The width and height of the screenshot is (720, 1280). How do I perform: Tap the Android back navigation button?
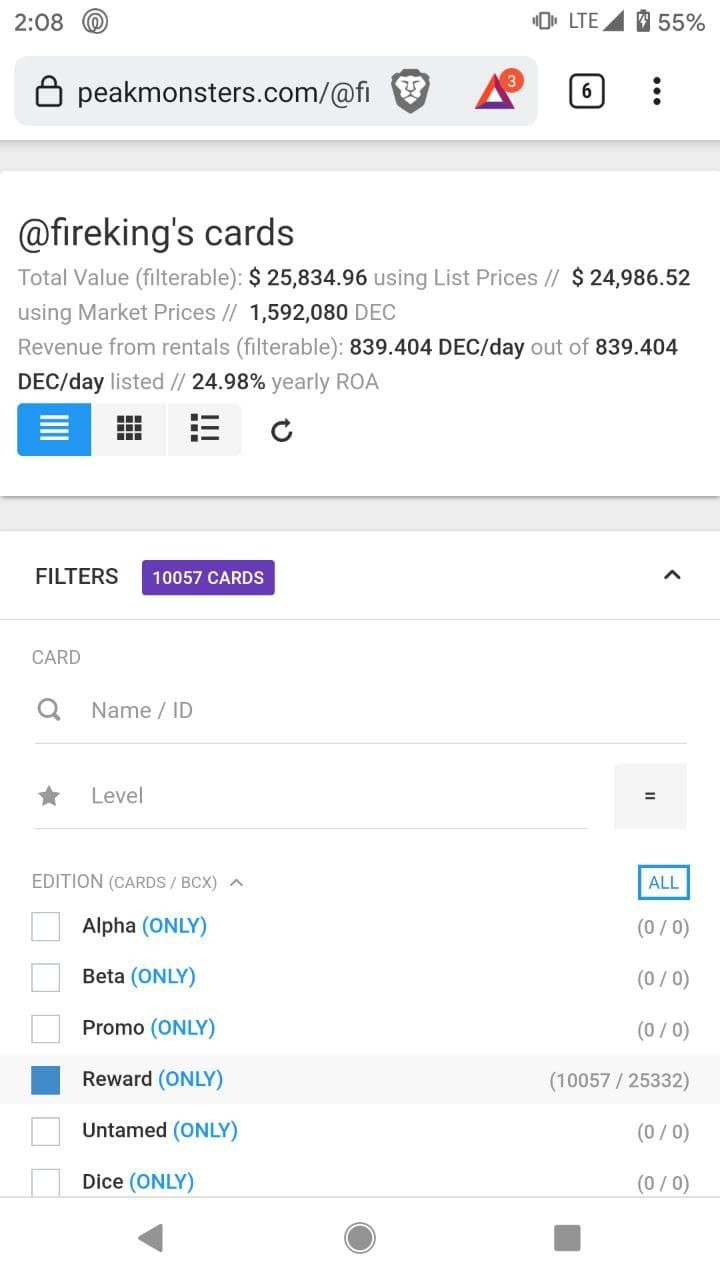point(151,1238)
